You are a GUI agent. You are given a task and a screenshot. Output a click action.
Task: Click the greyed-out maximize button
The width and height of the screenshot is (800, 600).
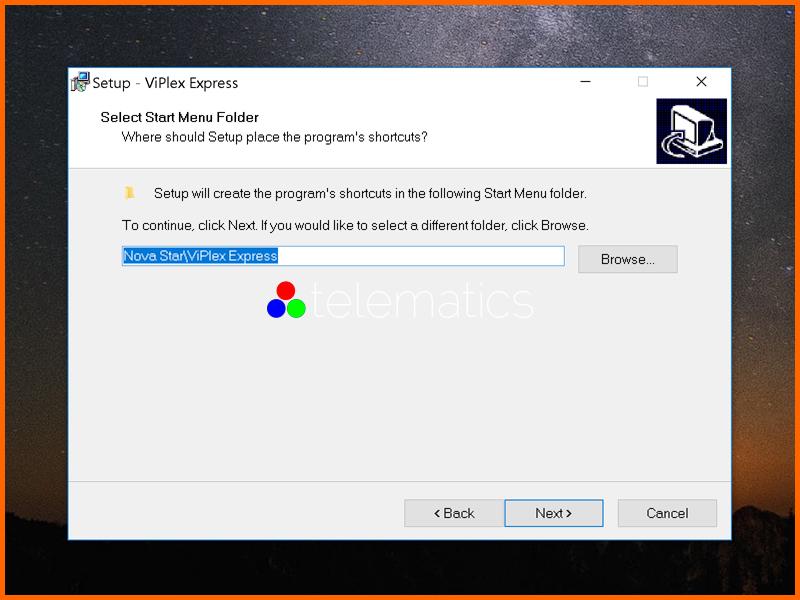(643, 82)
